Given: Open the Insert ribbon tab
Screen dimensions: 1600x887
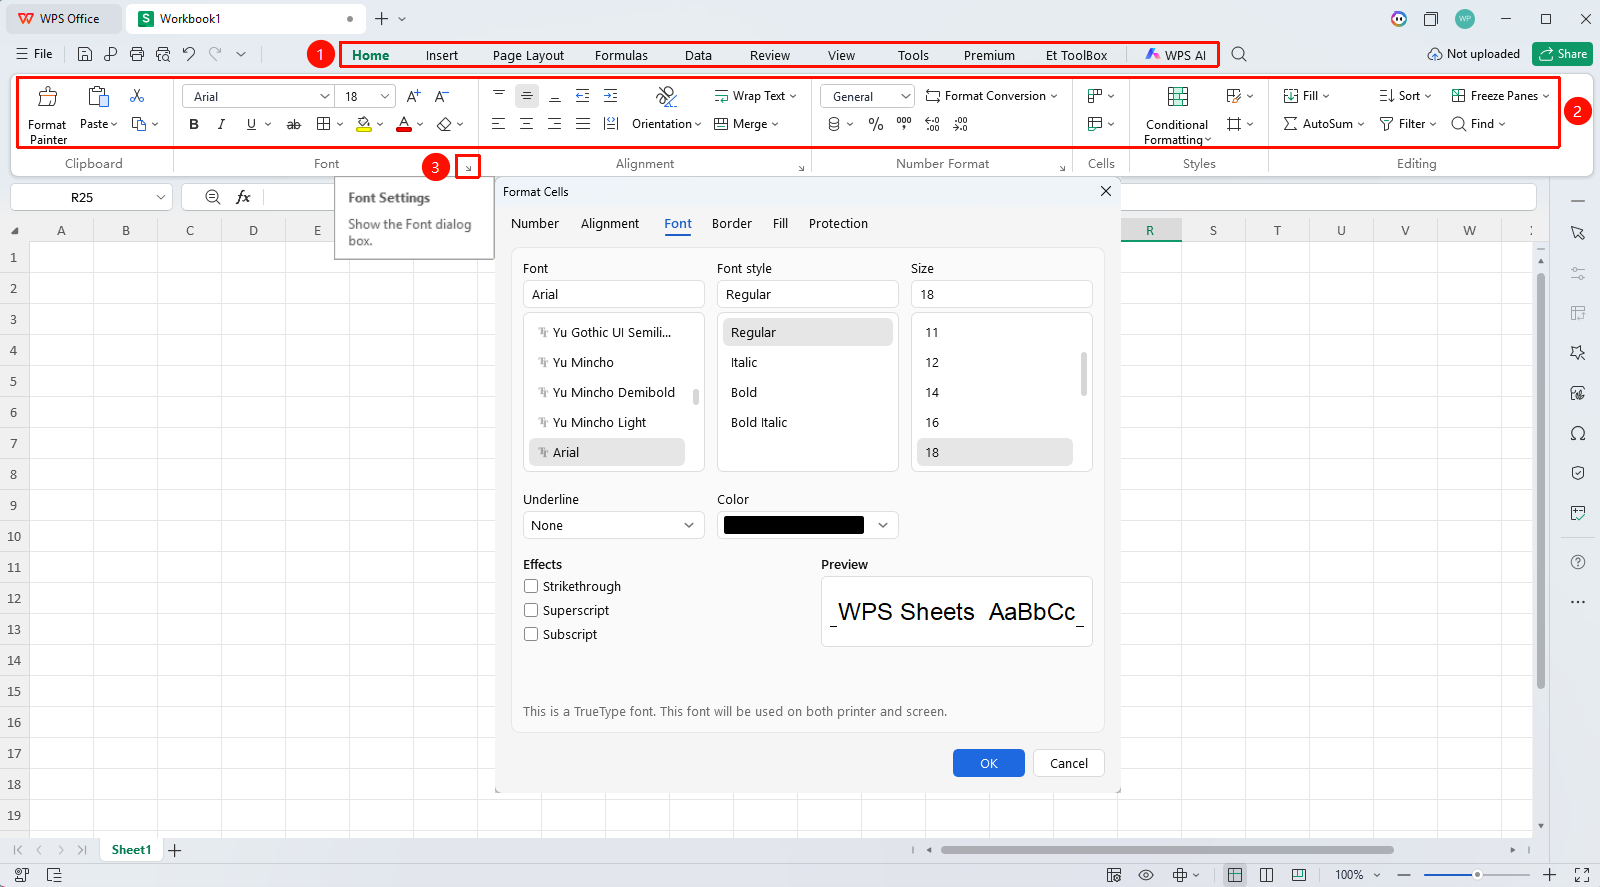Looking at the screenshot, I should coord(442,55).
